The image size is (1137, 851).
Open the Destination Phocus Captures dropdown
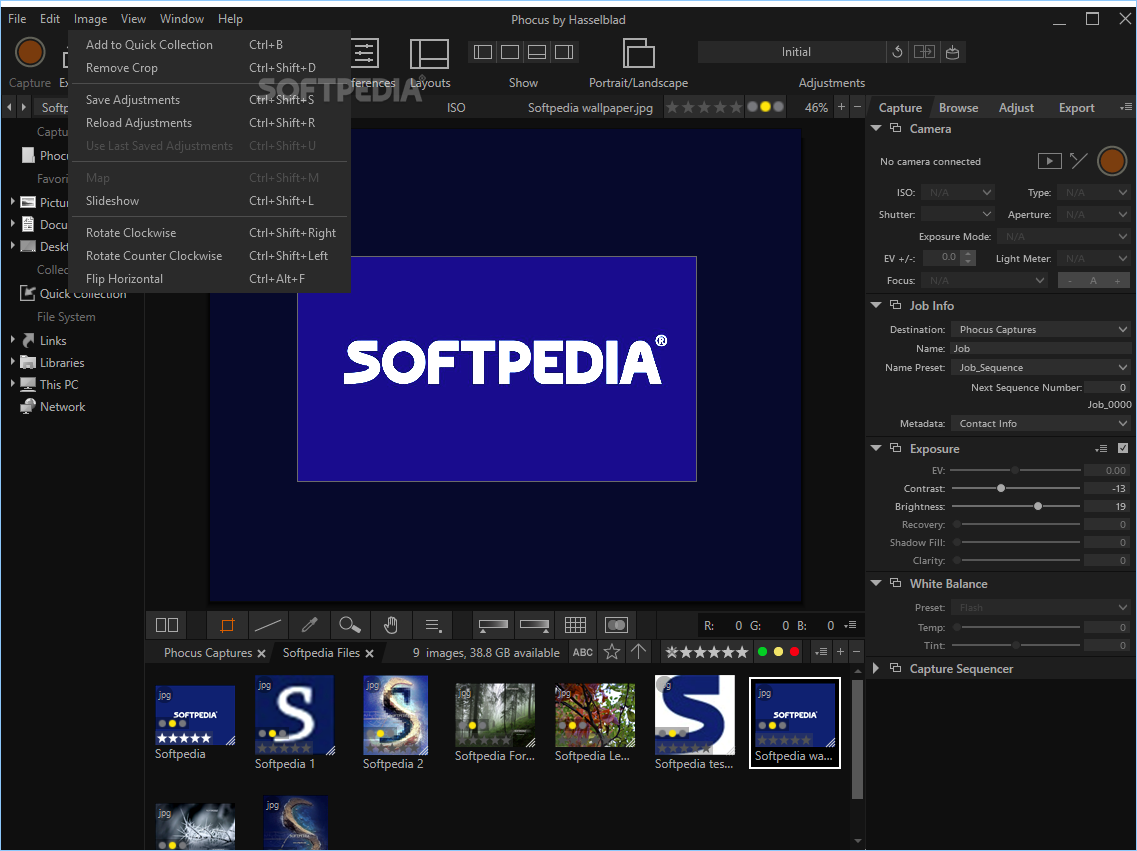[1041, 329]
